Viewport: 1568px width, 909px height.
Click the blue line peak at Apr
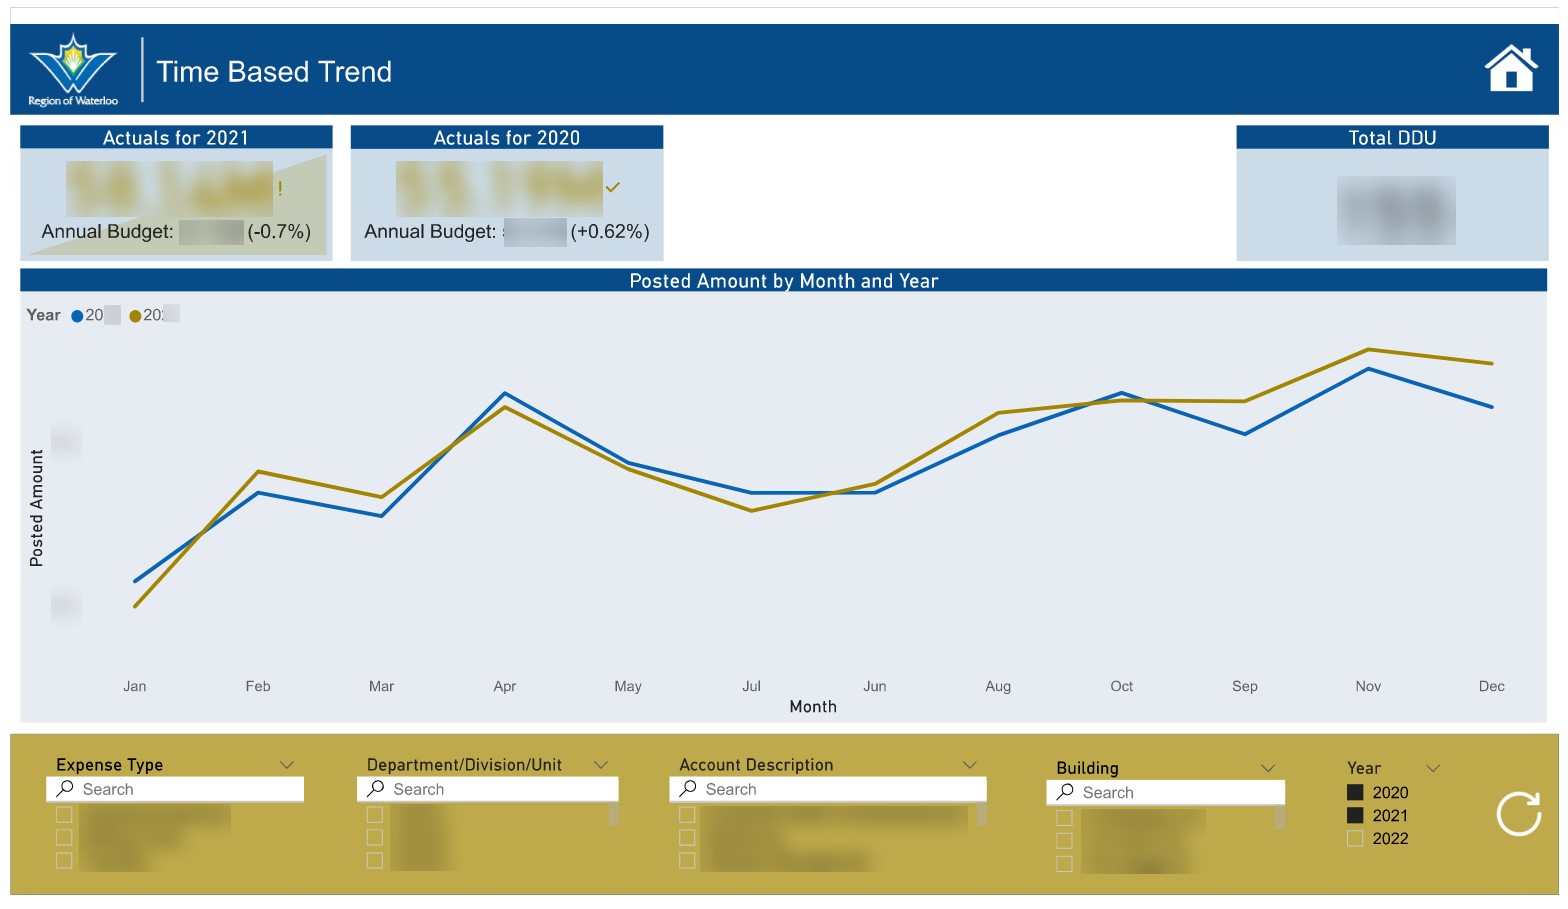(x=505, y=393)
